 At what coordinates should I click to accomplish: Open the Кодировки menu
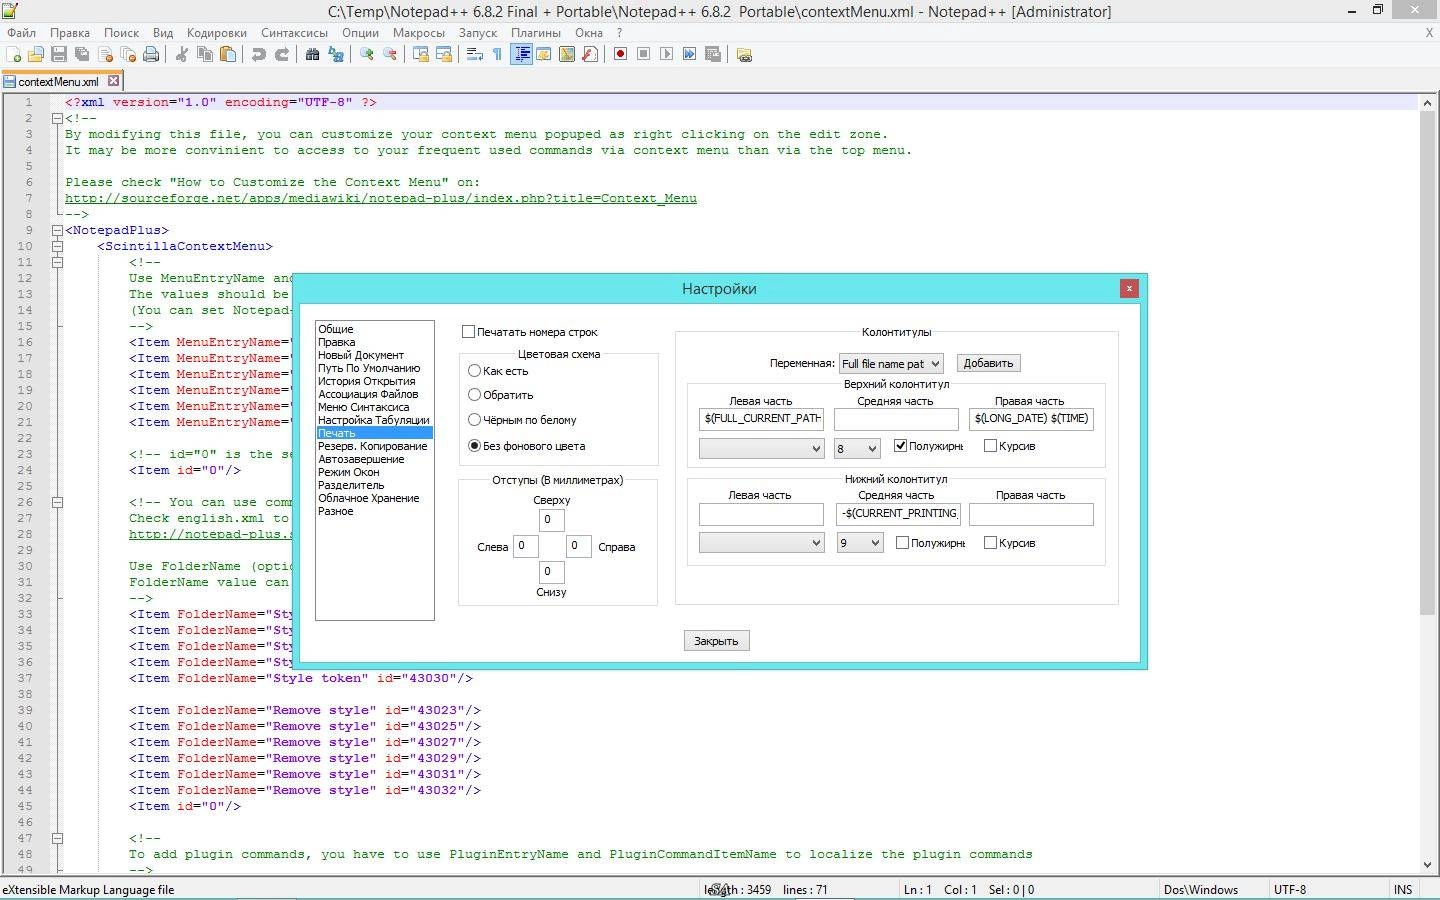click(216, 32)
